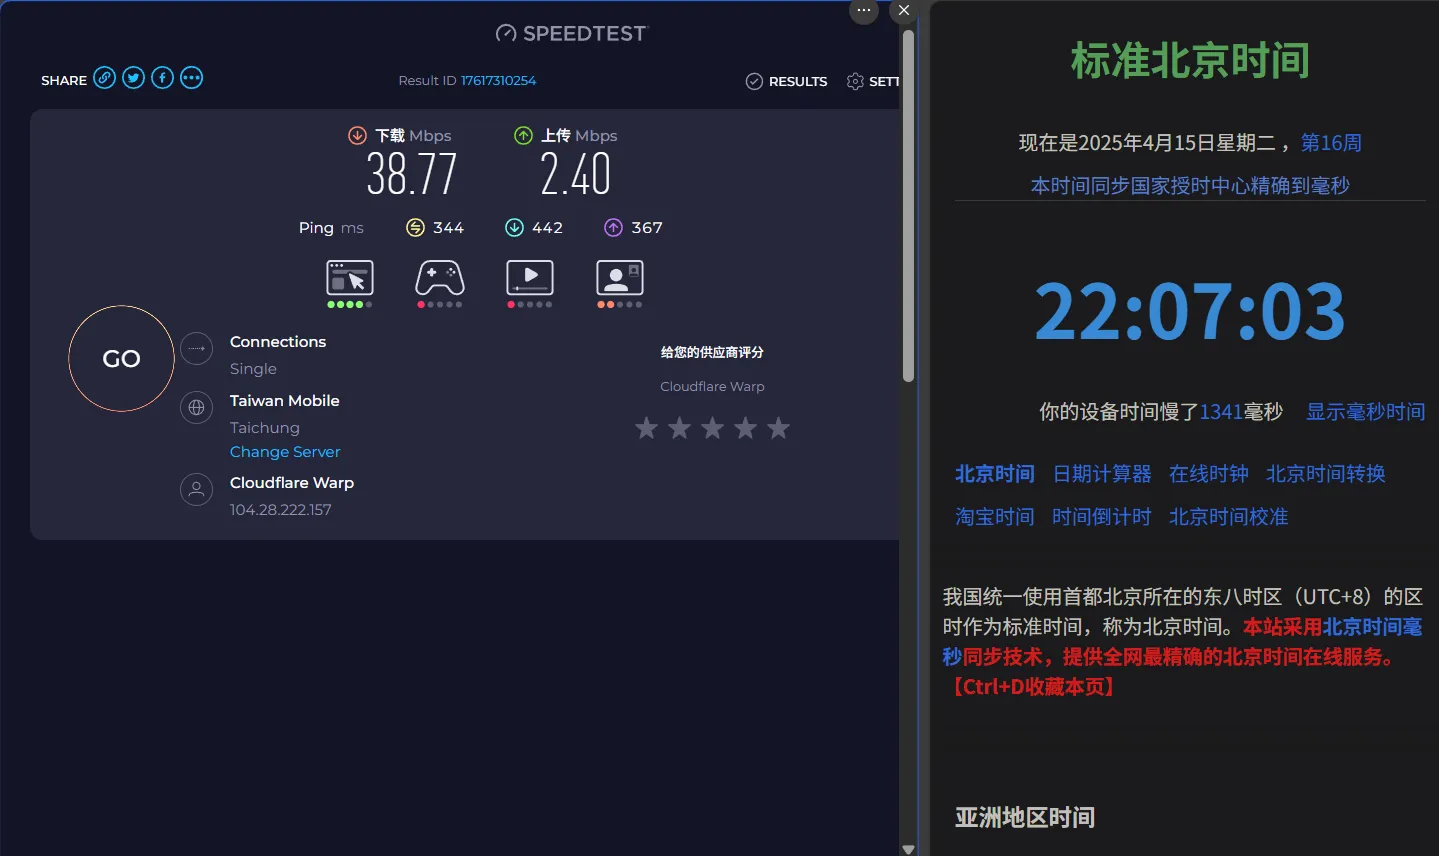Click 显示毫秒时间 to show milliseconds

(x=1365, y=412)
